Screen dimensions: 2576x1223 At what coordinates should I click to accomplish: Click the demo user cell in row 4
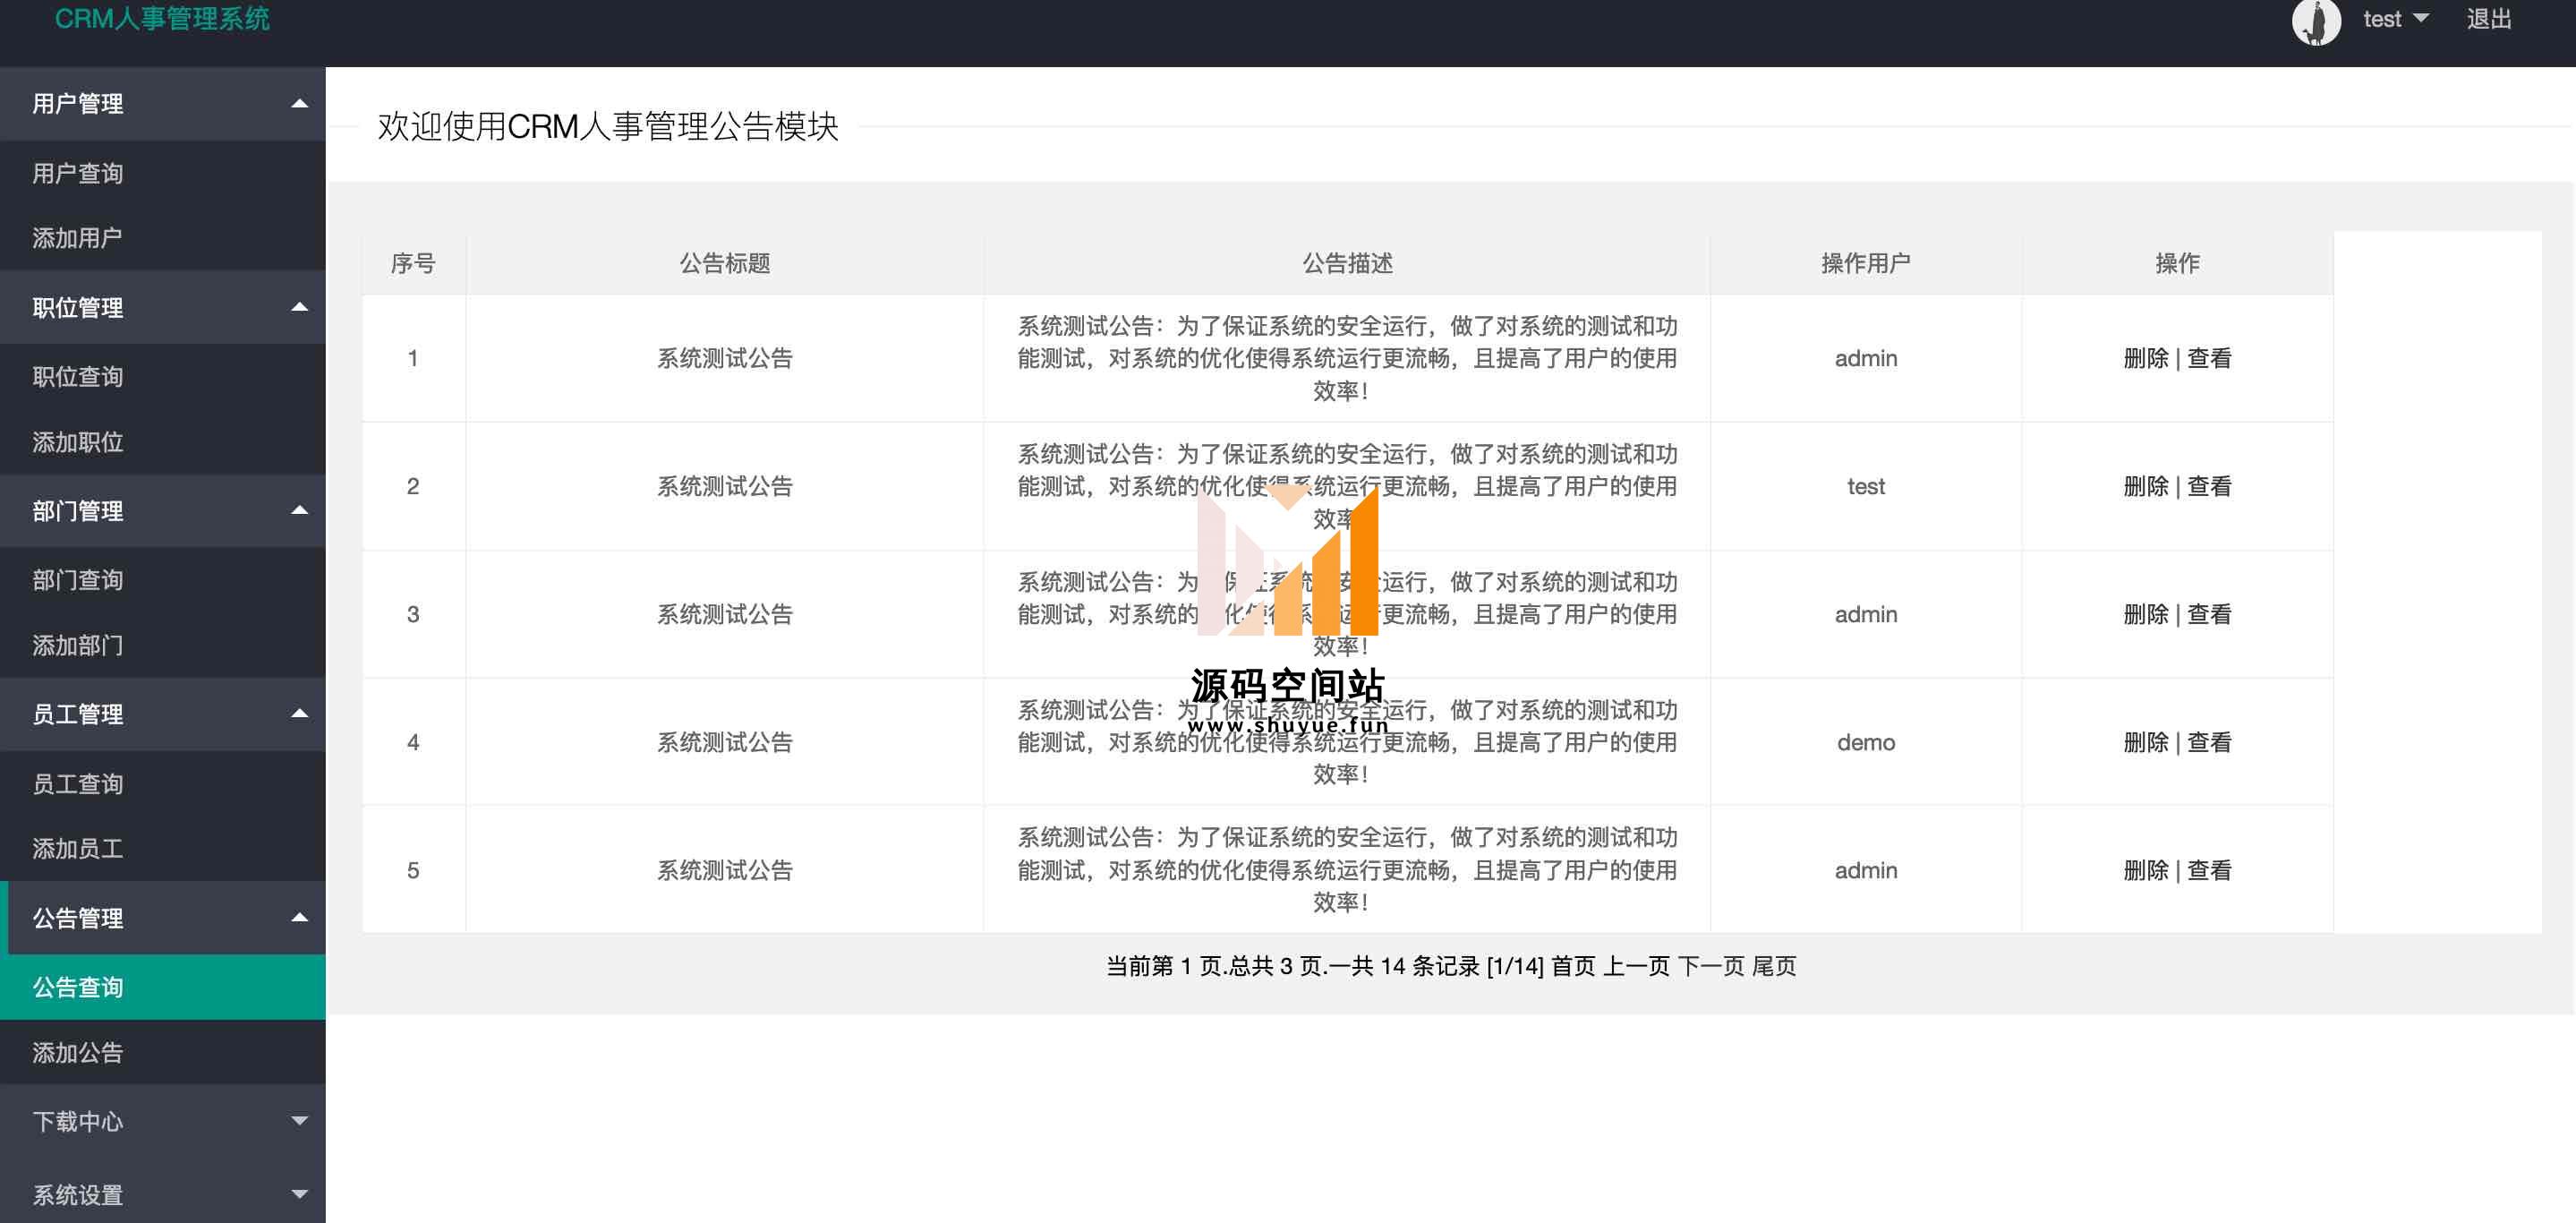[1866, 742]
